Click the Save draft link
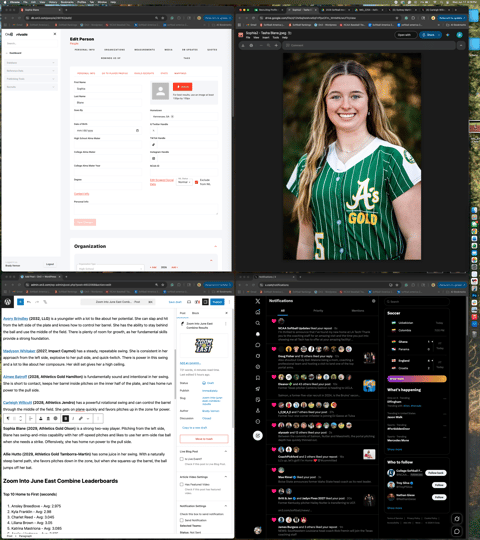 pos(175,302)
